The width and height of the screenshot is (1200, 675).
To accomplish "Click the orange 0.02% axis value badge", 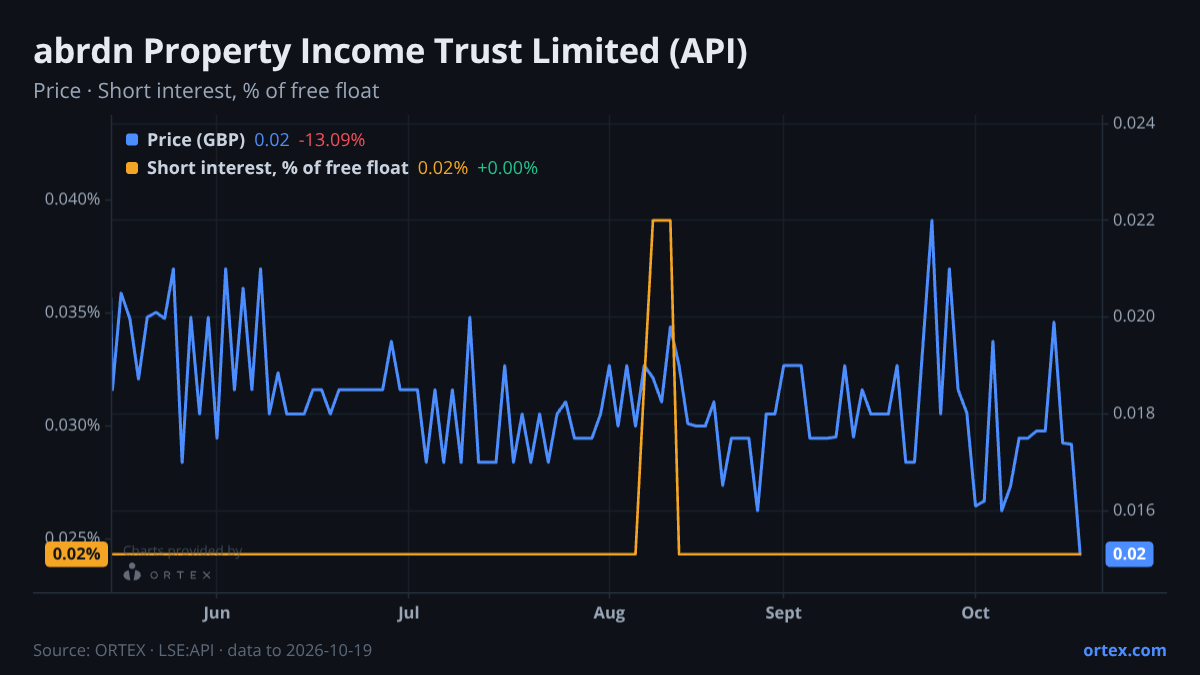I will point(76,554).
